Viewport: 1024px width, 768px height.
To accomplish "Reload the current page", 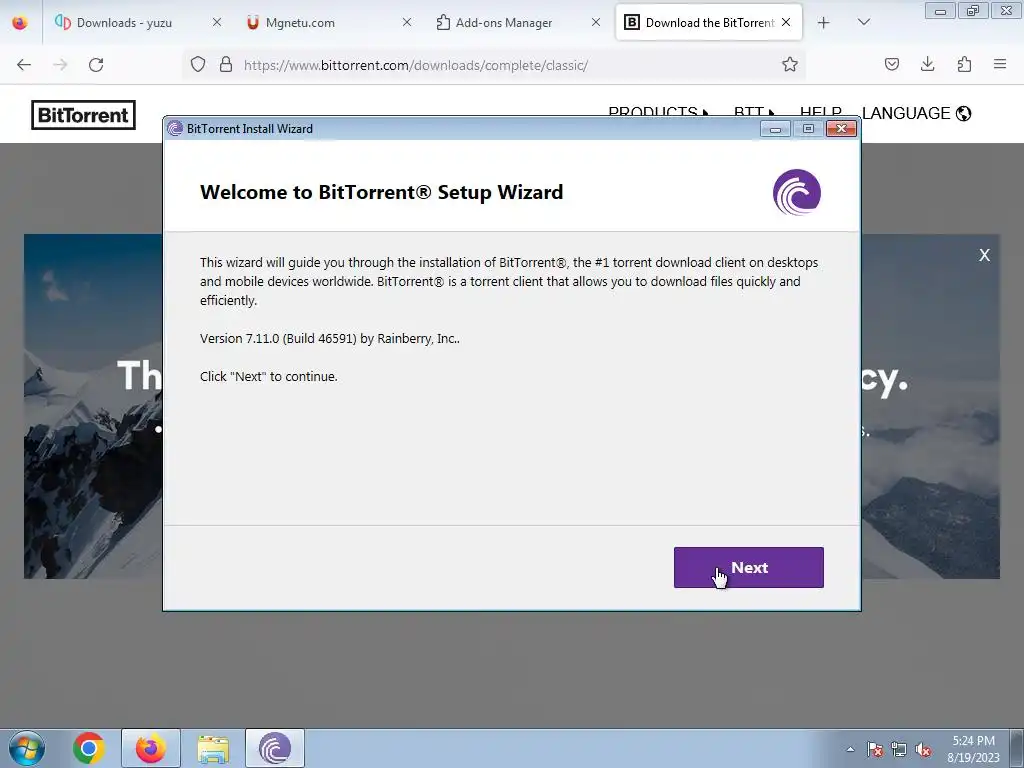I will pyautogui.click(x=96, y=65).
